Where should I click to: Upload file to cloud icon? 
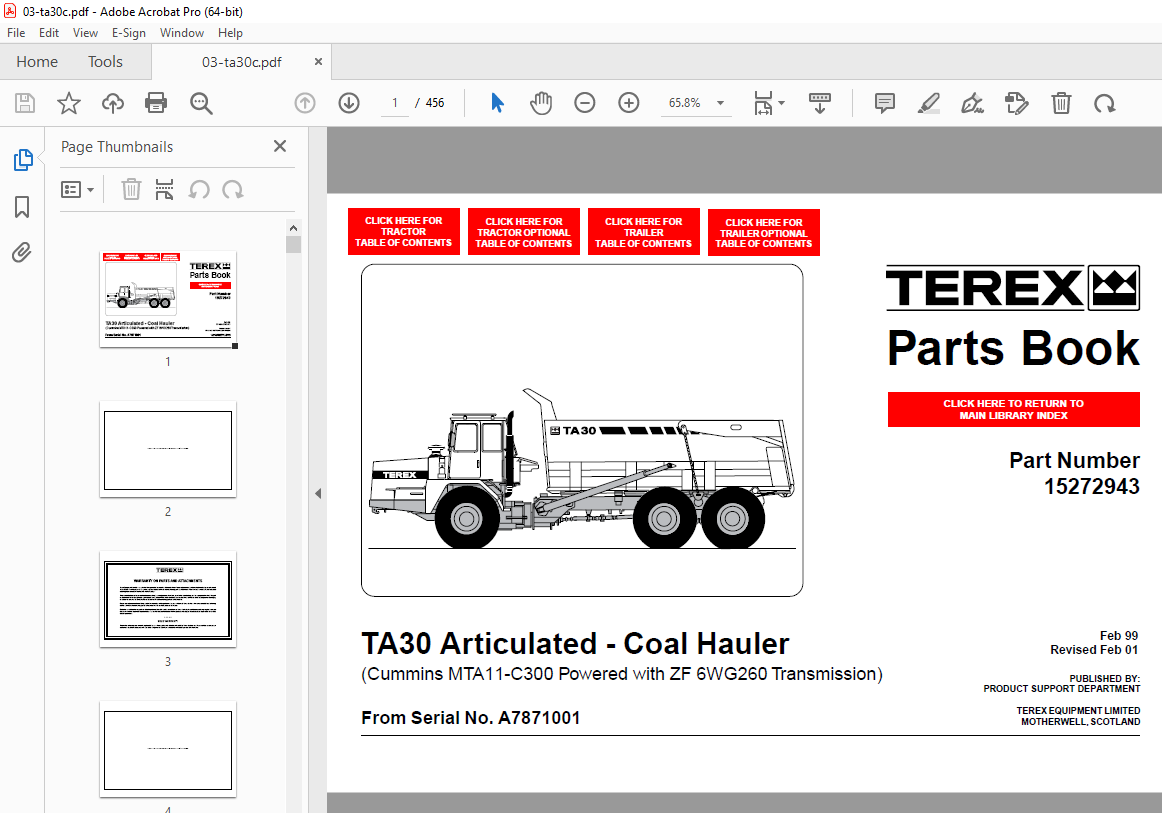click(x=113, y=103)
